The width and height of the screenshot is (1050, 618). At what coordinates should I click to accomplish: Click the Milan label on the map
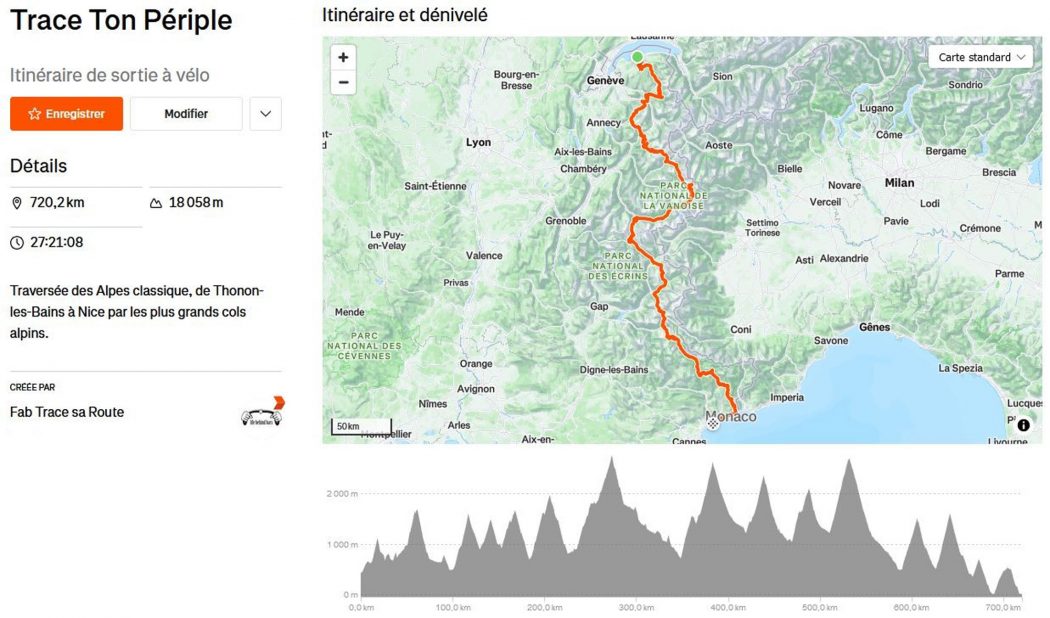[899, 183]
